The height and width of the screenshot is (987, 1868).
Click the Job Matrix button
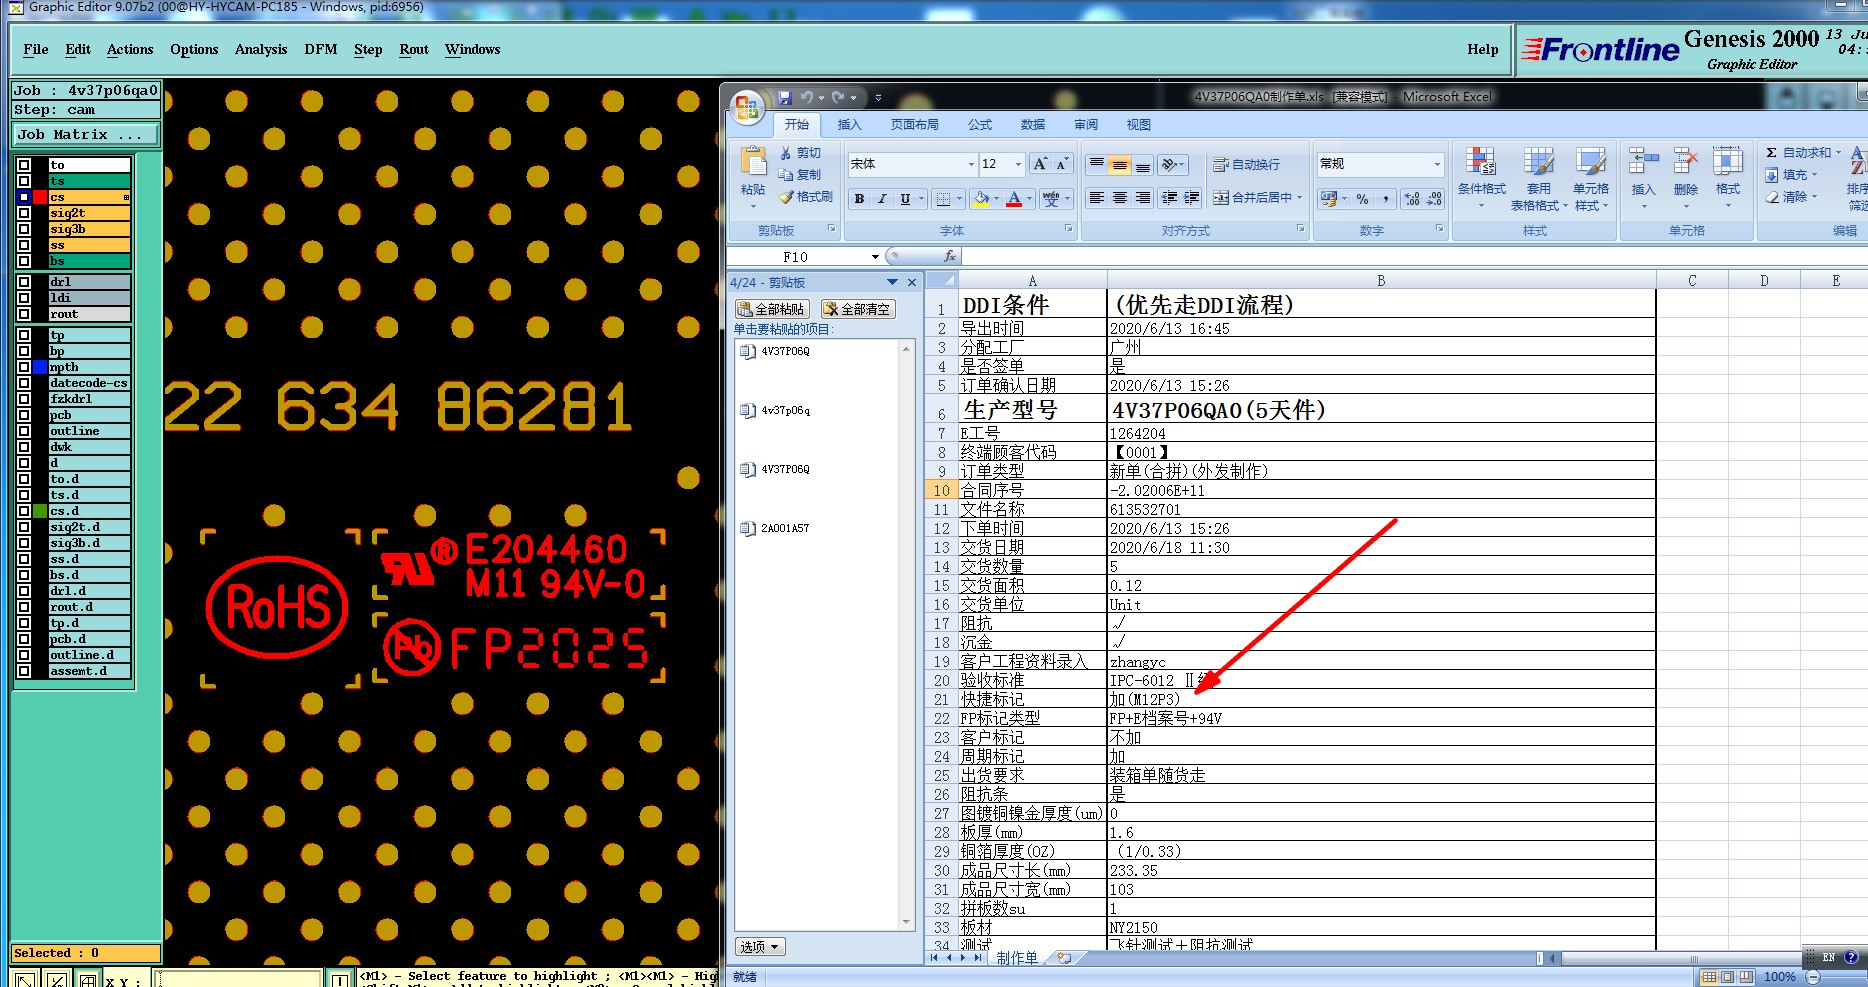(86, 134)
